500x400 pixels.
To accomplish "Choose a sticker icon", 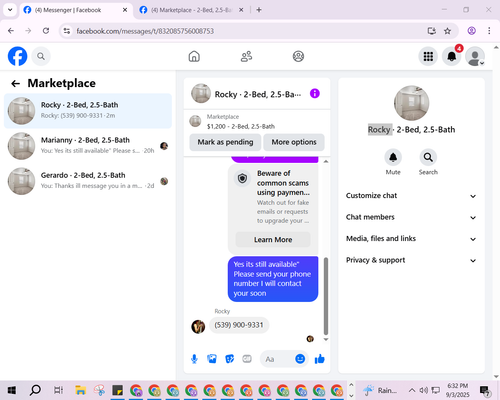I will pos(230,359).
